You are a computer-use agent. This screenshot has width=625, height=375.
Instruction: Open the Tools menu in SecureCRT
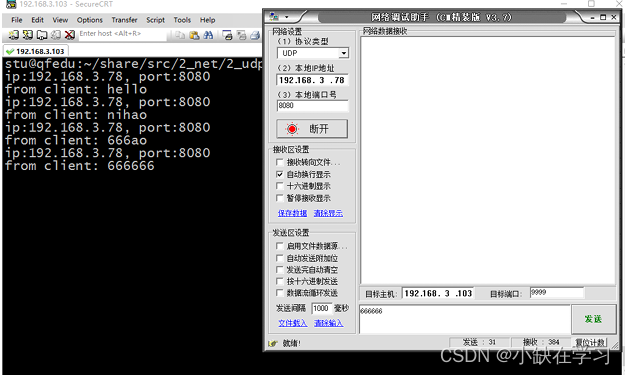pyautogui.click(x=182, y=20)
